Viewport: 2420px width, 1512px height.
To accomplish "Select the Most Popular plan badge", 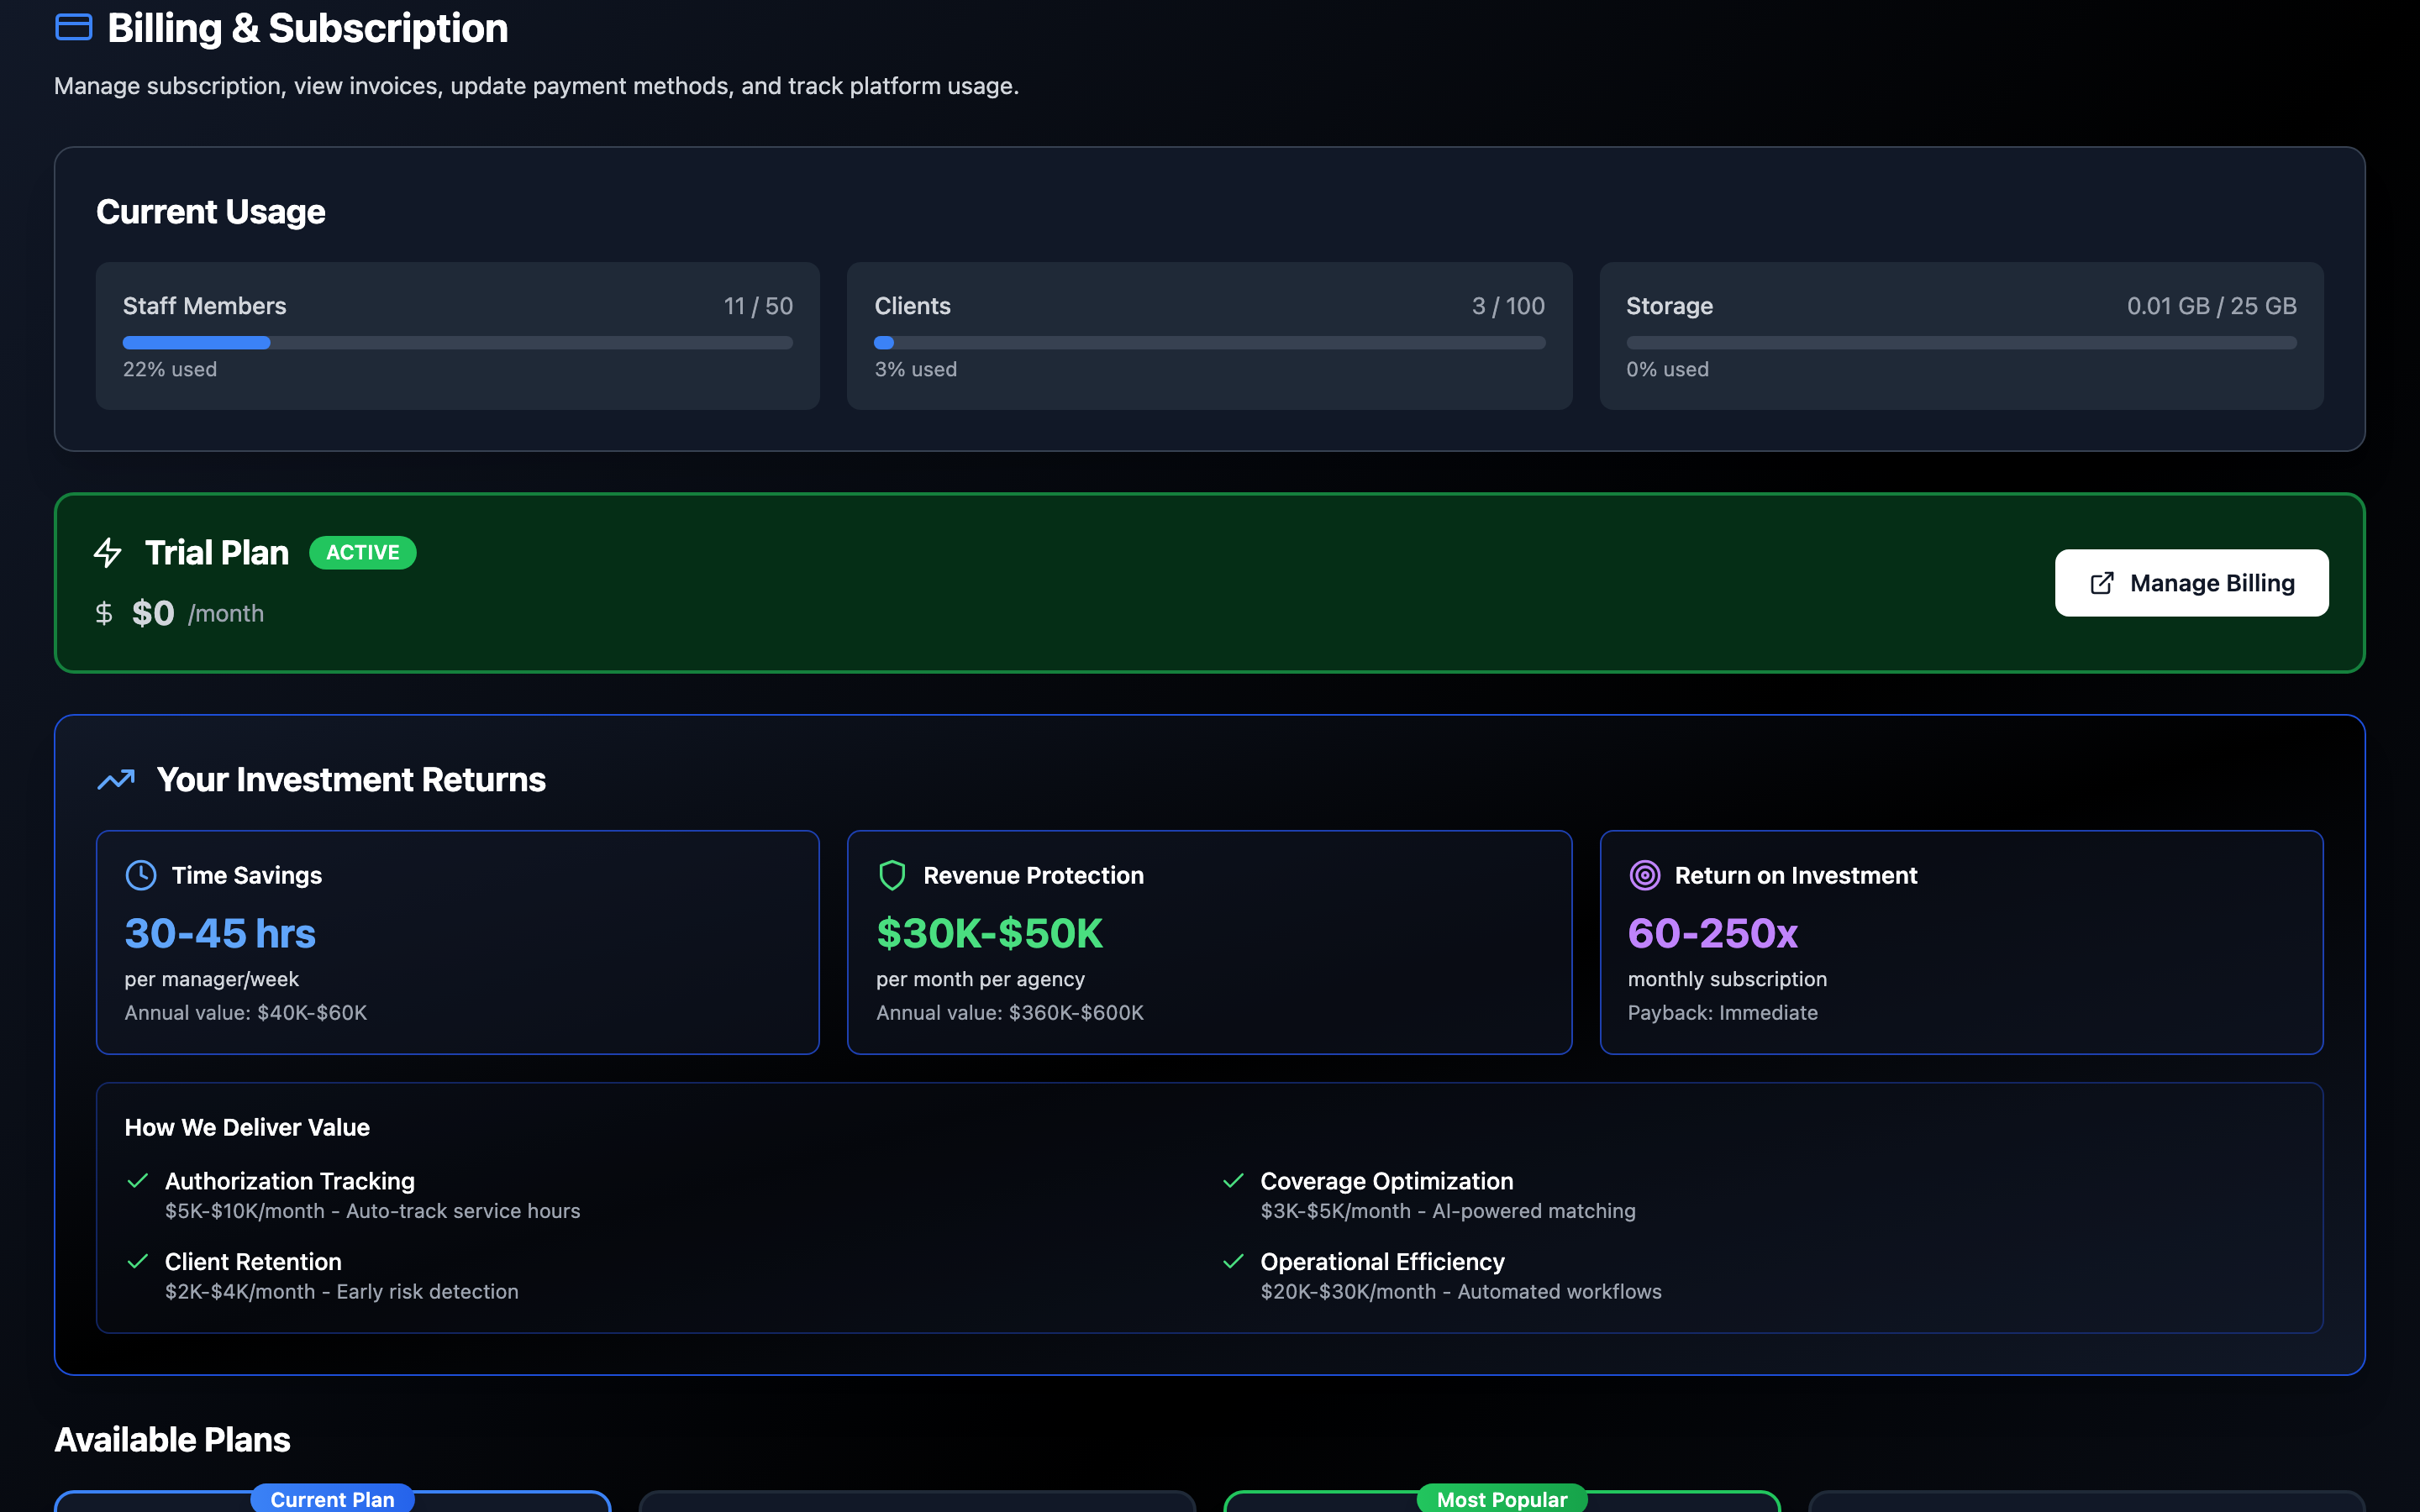I will click(1501, 1498).
